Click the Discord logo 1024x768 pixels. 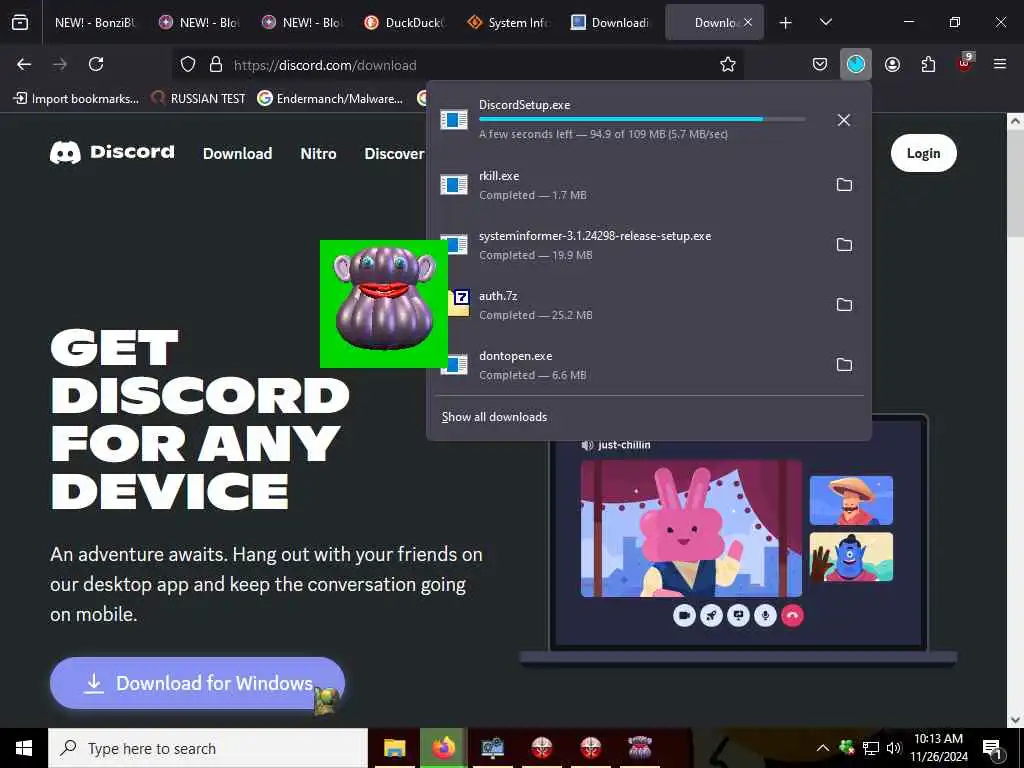pos(112,153)
